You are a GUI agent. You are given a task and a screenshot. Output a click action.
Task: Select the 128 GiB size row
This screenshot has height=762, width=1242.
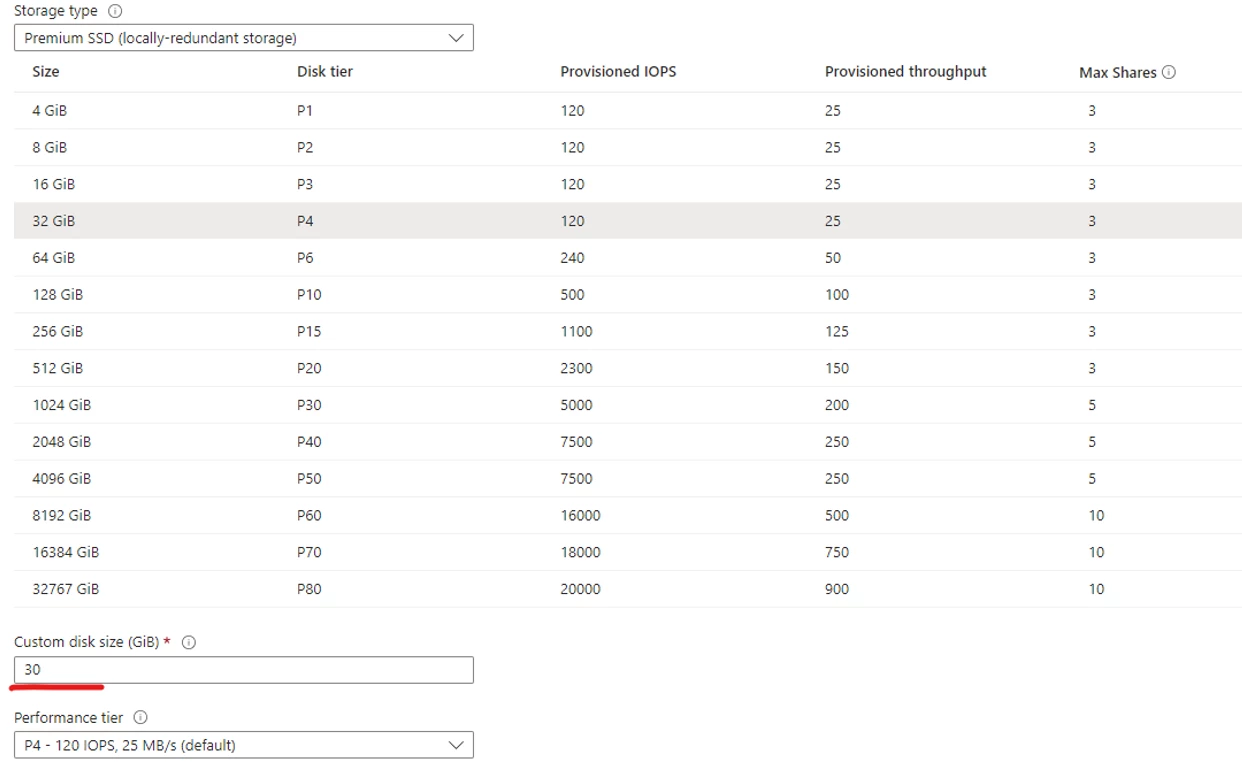[x=627, y=295]
